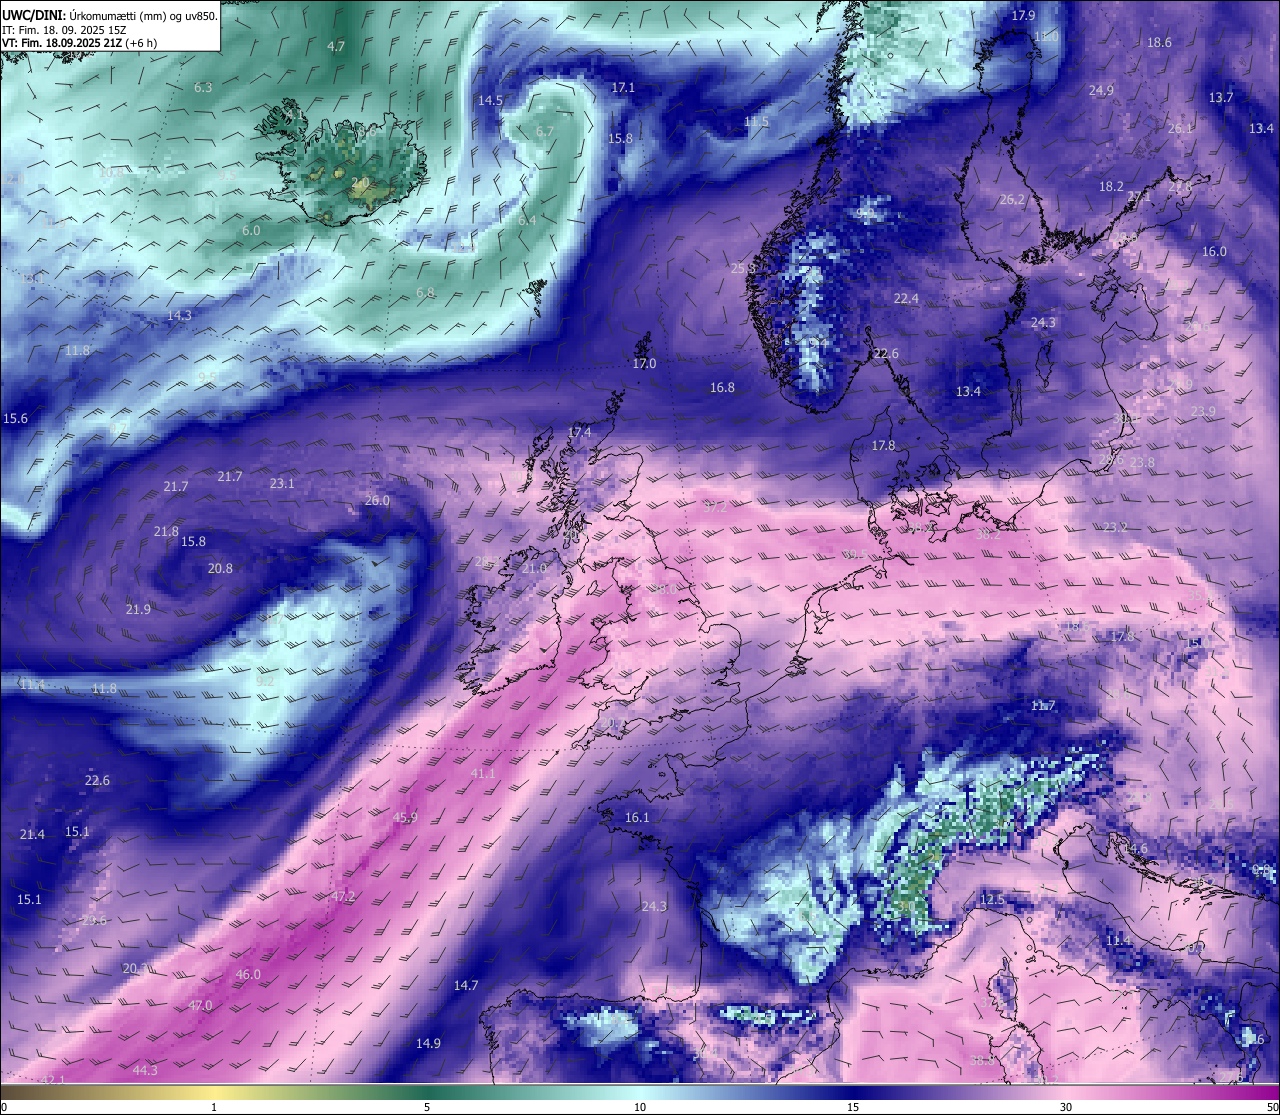Click the 11.7 value label
Screen dimensions: 1280x1115
(1043, 706)
